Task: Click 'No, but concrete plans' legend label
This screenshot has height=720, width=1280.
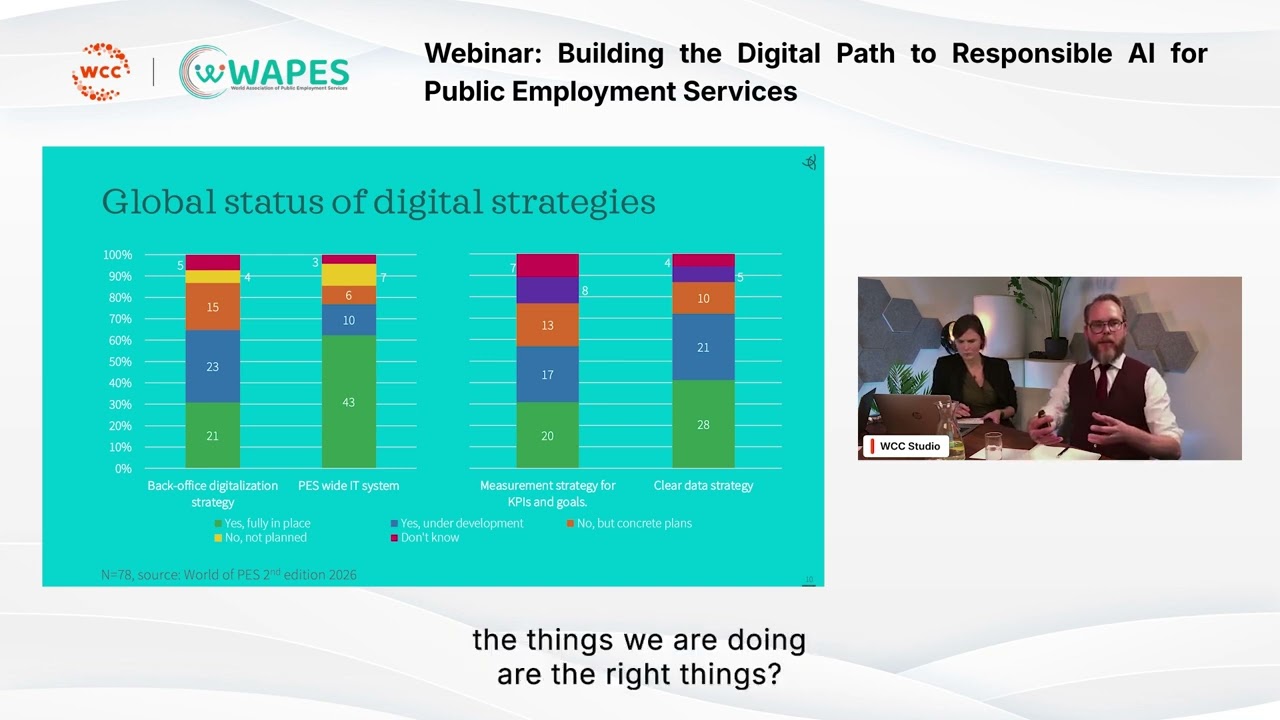Action: (x=634, y=523)
